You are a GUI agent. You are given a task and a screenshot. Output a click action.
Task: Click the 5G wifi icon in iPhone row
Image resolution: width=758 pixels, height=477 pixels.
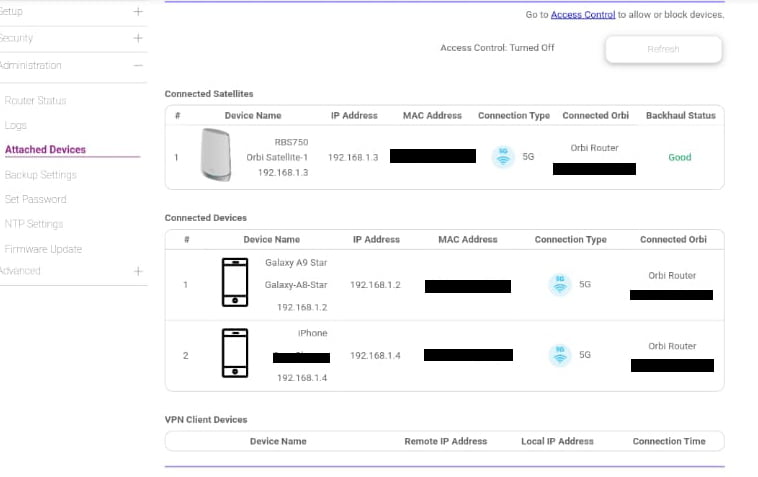[x=560, y=355]
